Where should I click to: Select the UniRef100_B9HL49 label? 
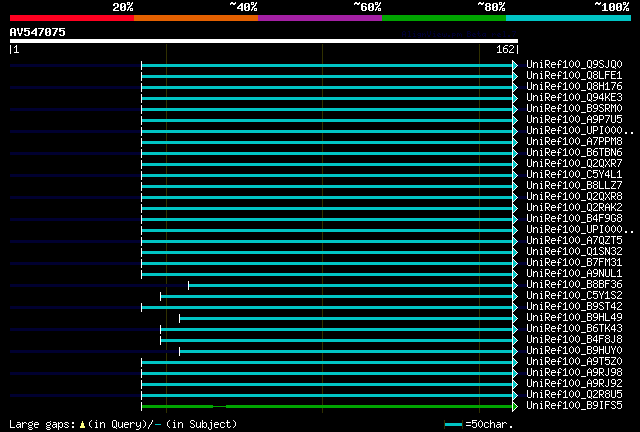pyautogui.click(x=574, y=318)
